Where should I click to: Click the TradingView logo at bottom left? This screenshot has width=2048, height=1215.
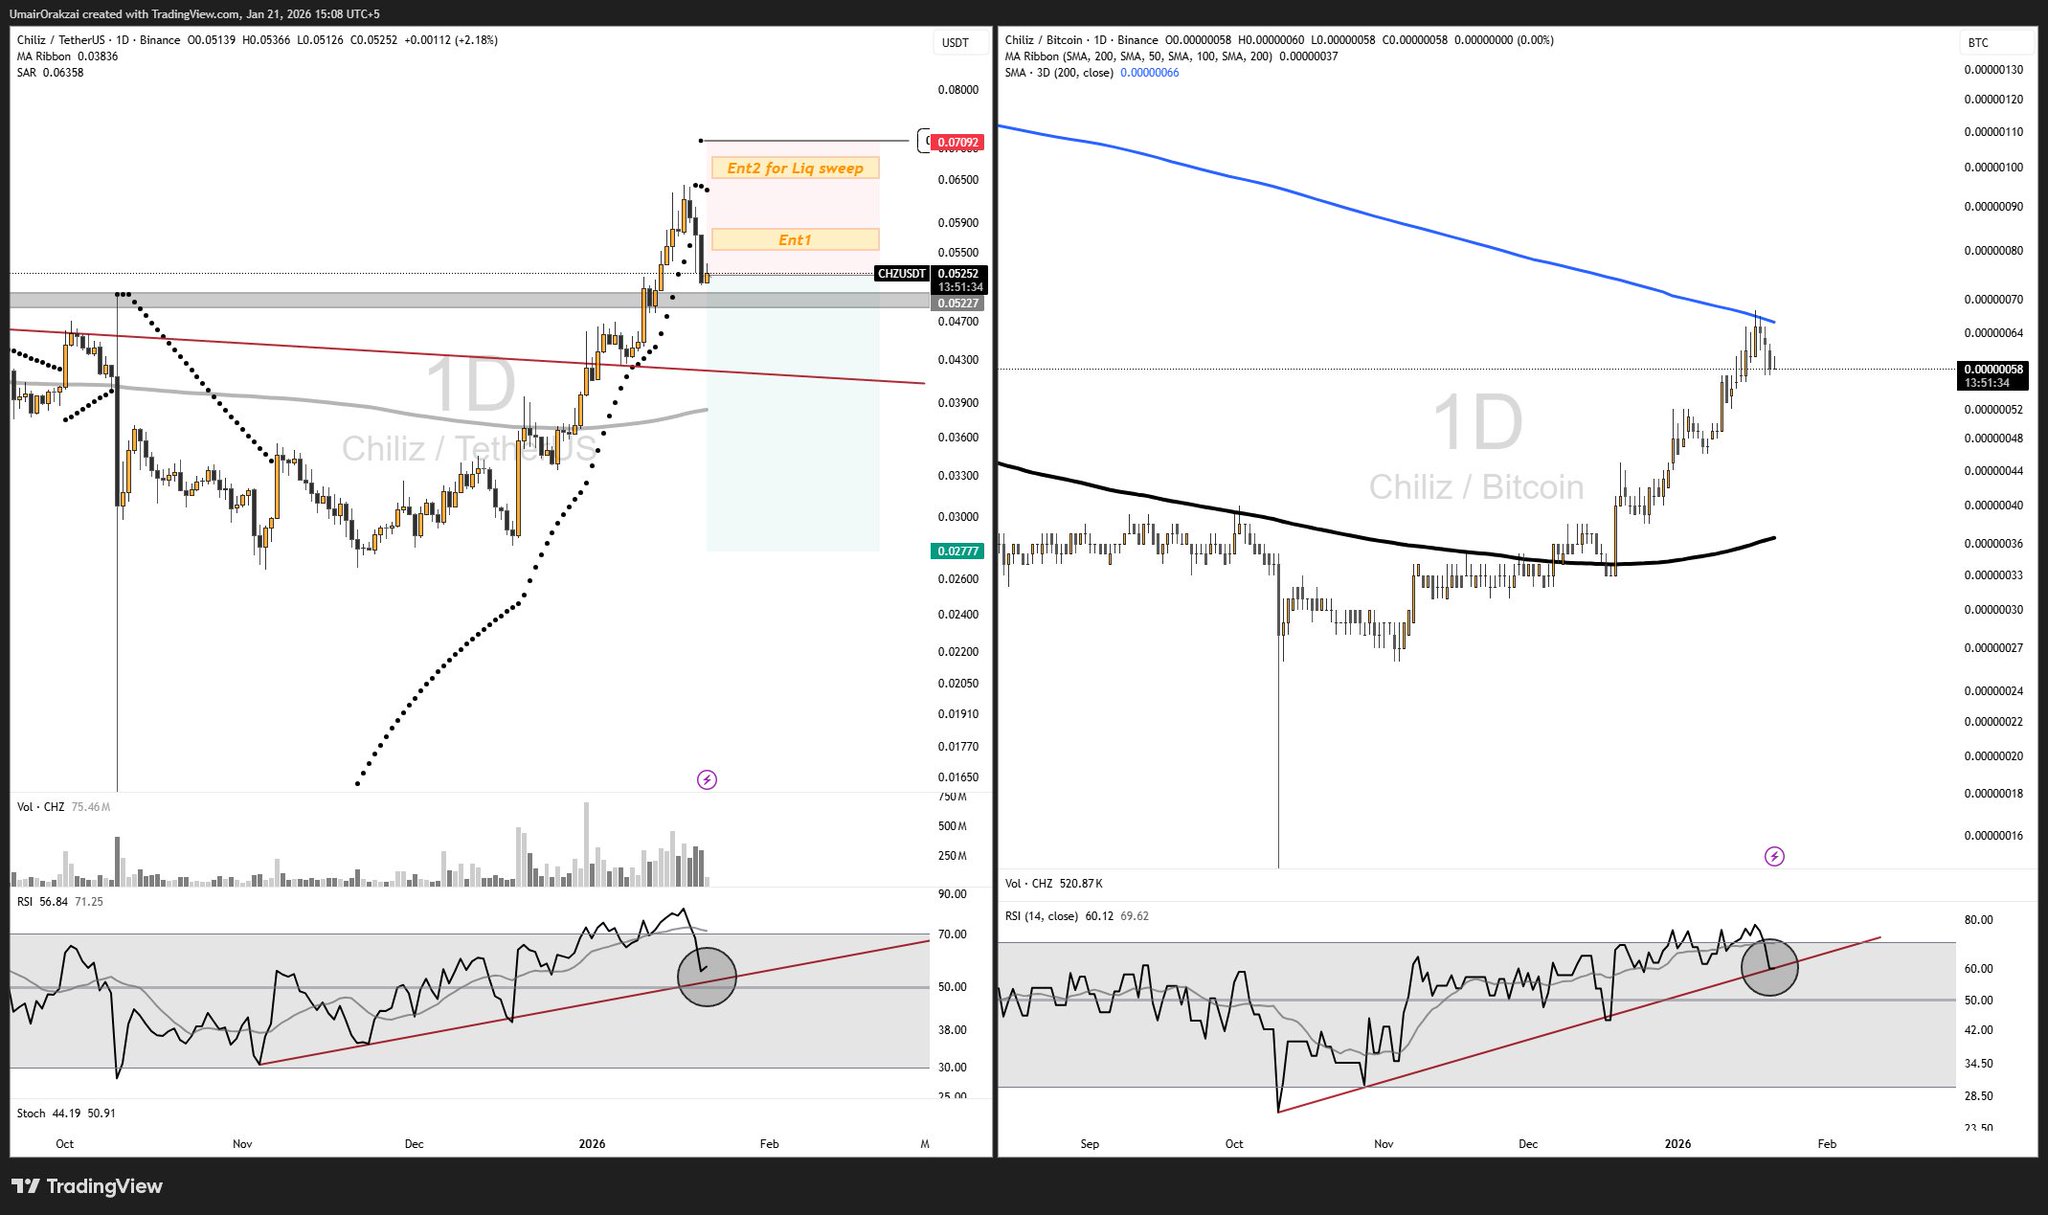[87, 1186]
